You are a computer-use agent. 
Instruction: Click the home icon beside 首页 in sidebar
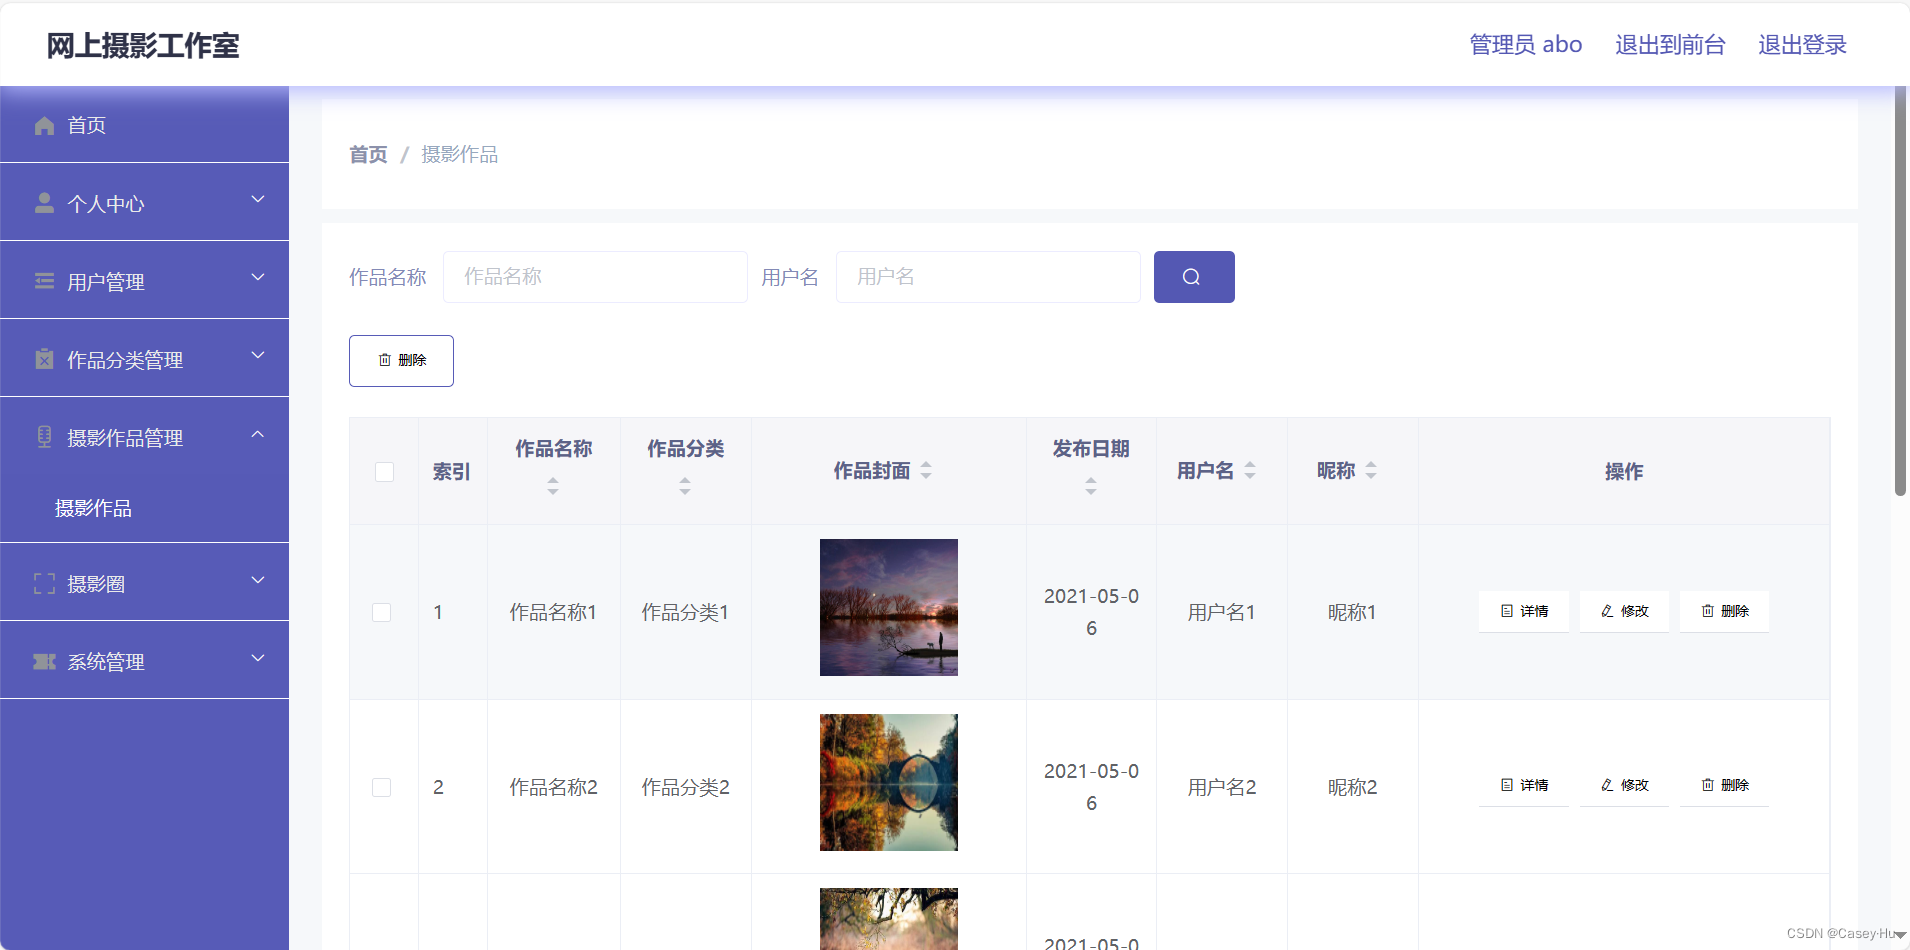44,125
